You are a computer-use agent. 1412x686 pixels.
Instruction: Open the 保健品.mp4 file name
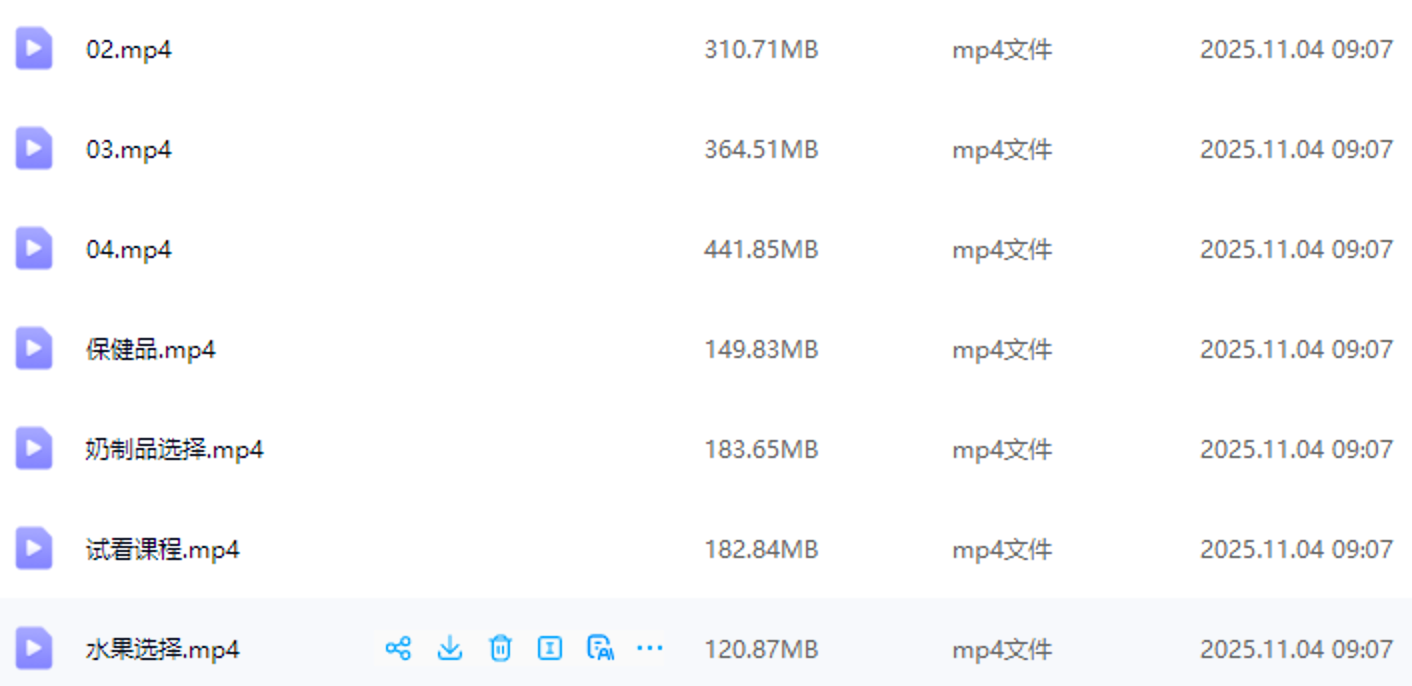coord(151,349)
